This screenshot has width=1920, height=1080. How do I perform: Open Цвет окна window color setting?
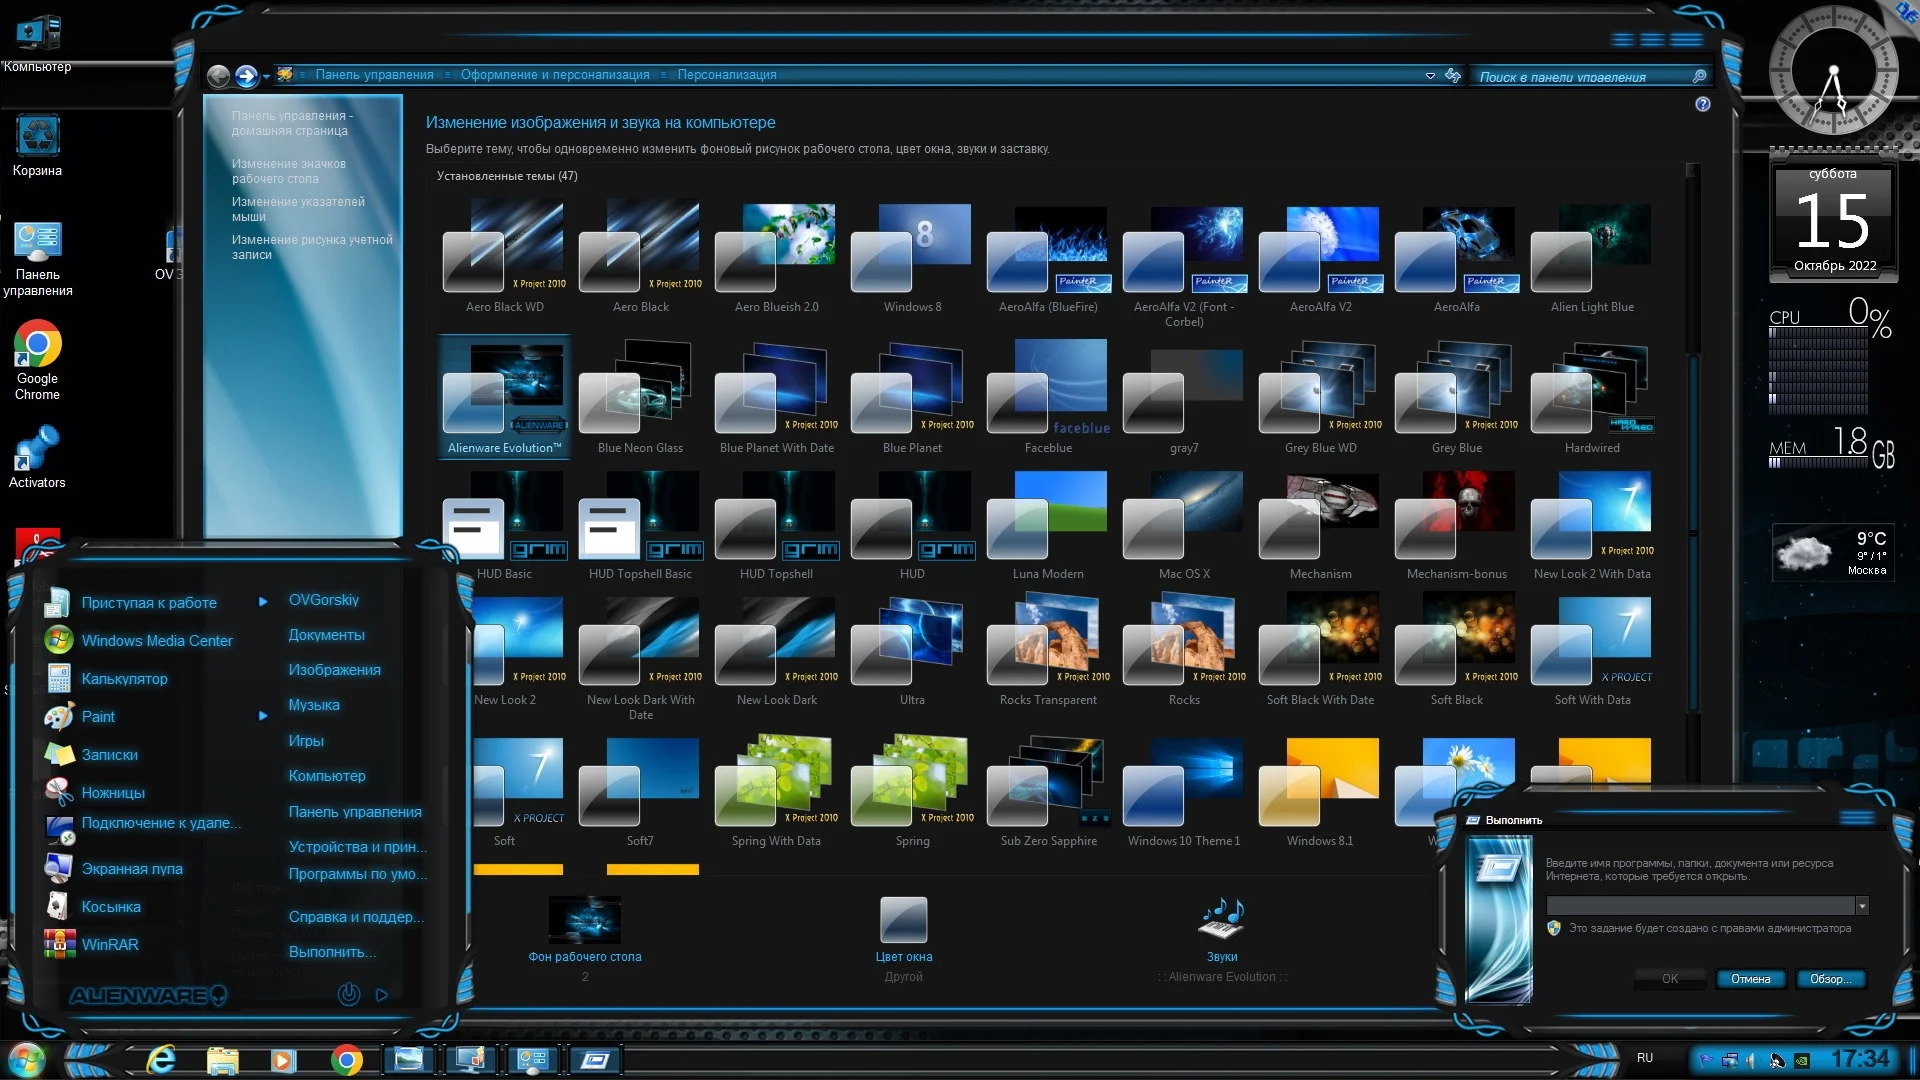coord(903,920)
